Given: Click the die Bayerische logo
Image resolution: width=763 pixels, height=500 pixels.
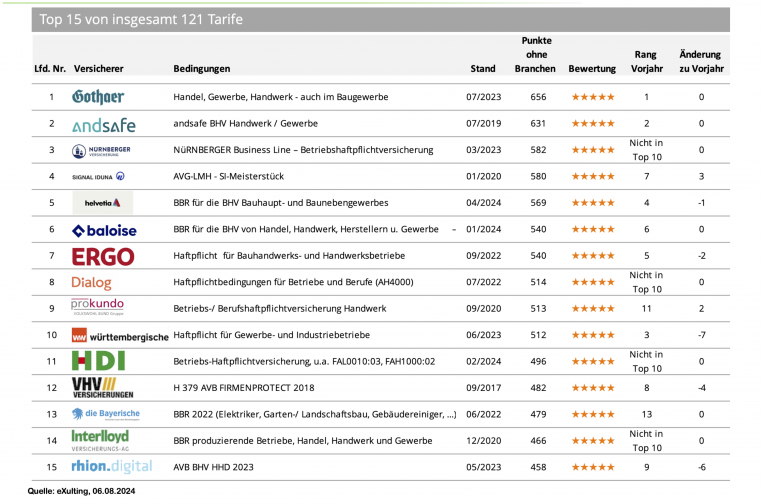Looking at the screenshot, I should coord(106,414).
